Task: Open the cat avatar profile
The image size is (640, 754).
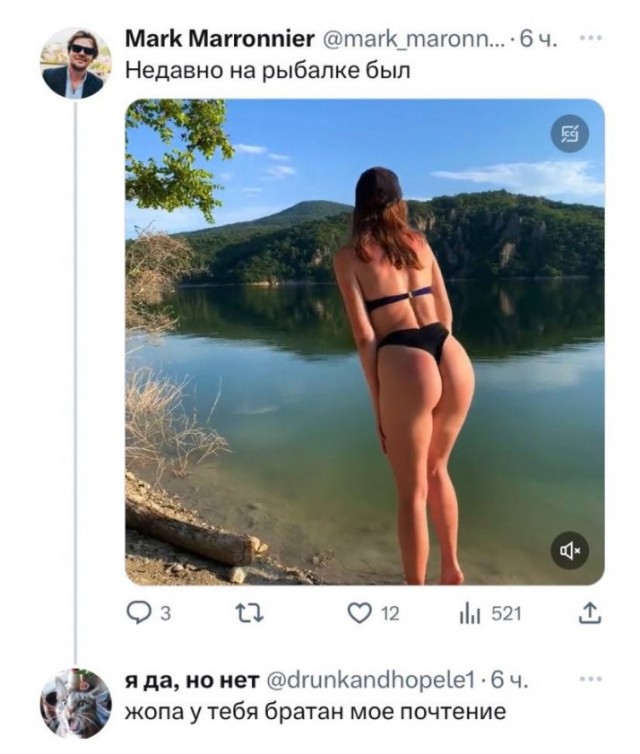Action: click(75, 702)
